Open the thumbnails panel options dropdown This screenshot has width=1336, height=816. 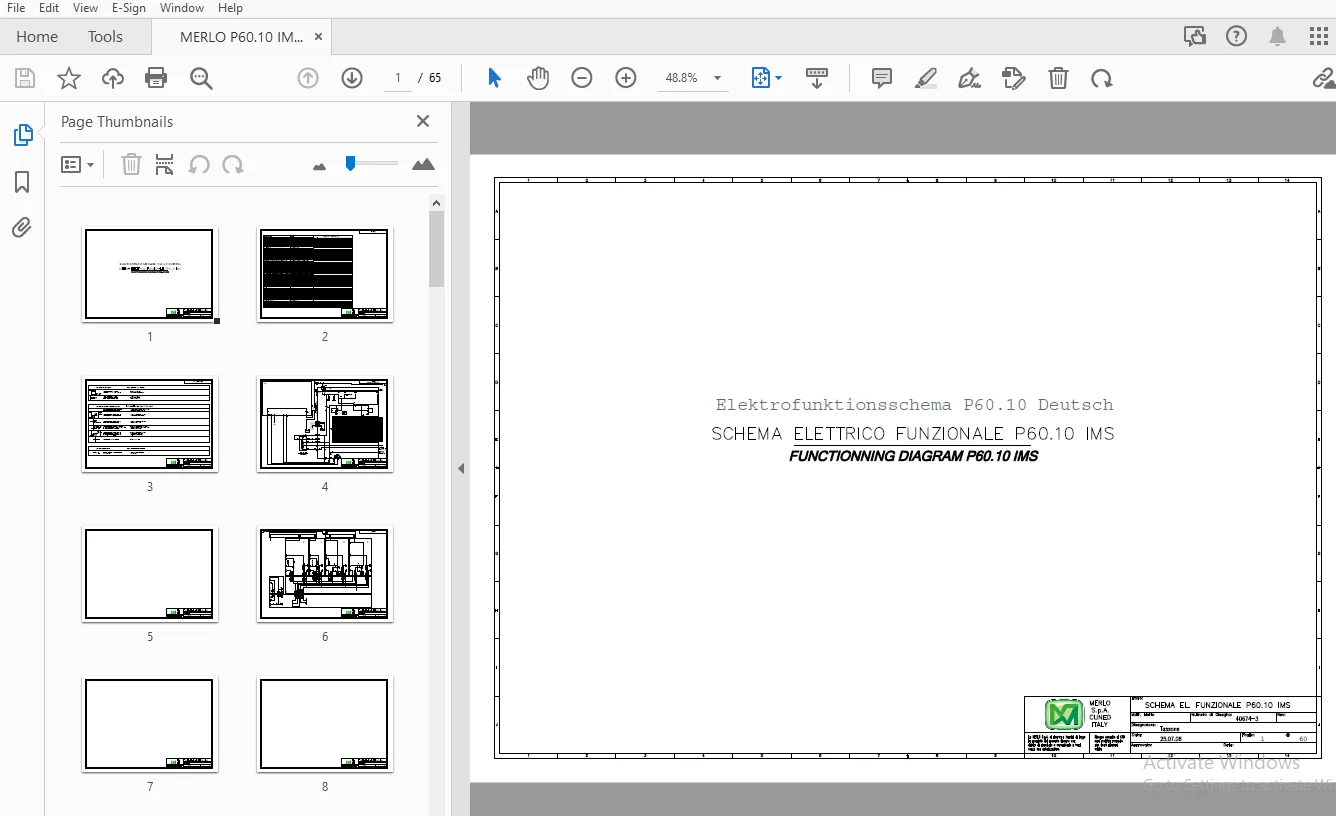click(78, 164)
